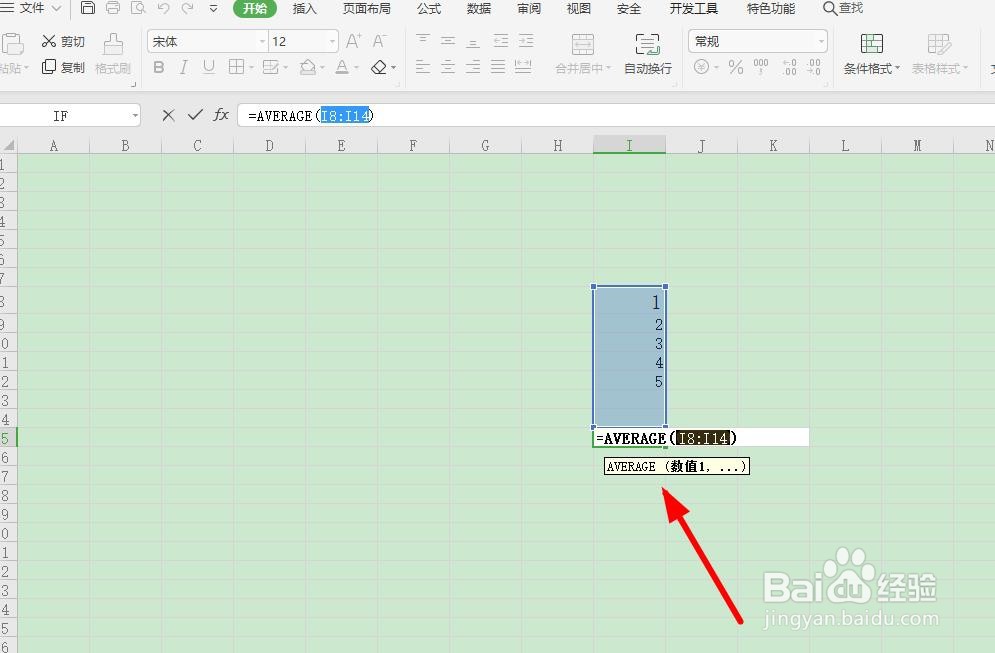The height and width of the screenshot is (653, 995).
Task: Align text to top icon
Action: 423,41
